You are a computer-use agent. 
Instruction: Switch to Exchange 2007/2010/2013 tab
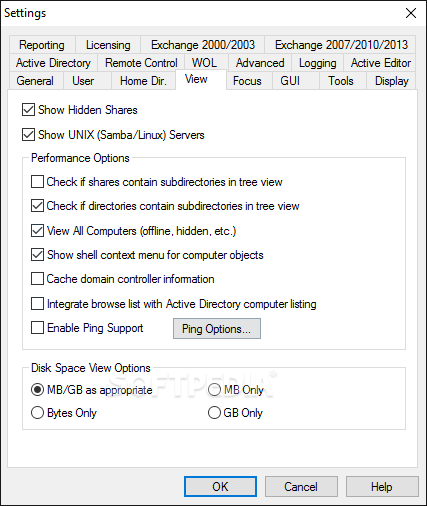tap(341, 45)
